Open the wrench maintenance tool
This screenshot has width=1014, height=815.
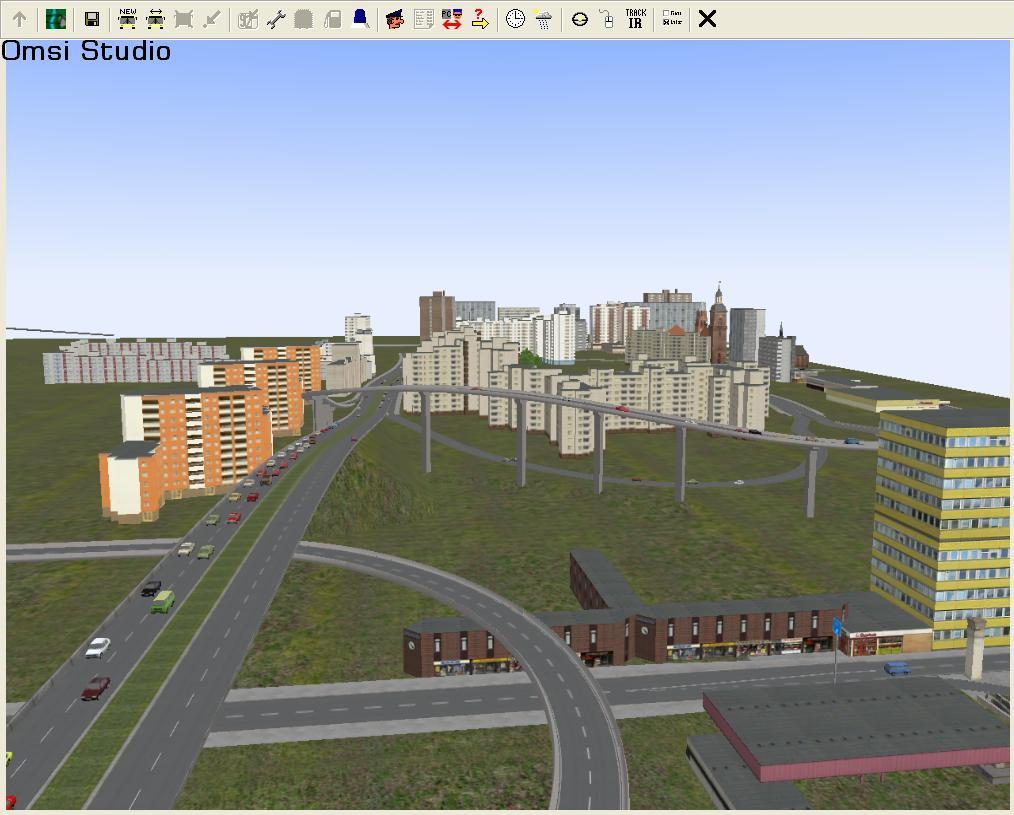click(276, 19)
